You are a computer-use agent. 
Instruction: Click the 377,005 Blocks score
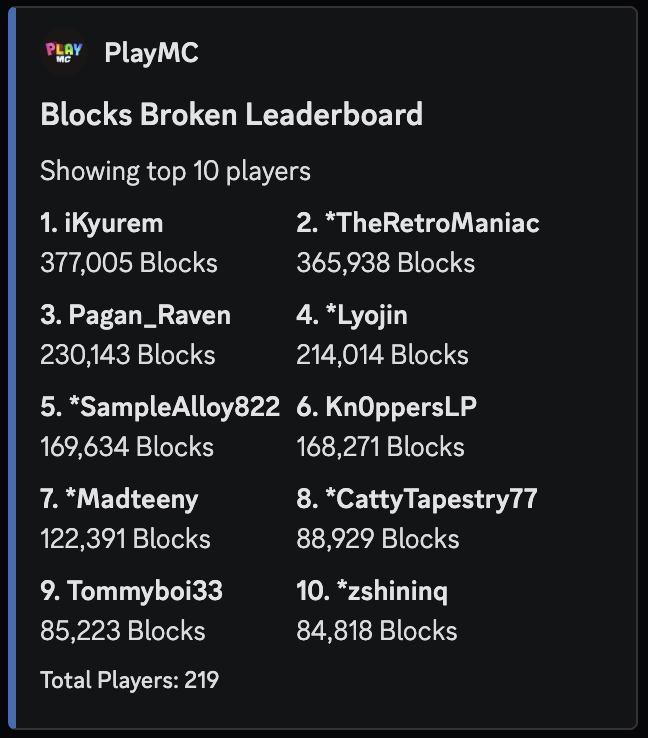pos(129,263)
